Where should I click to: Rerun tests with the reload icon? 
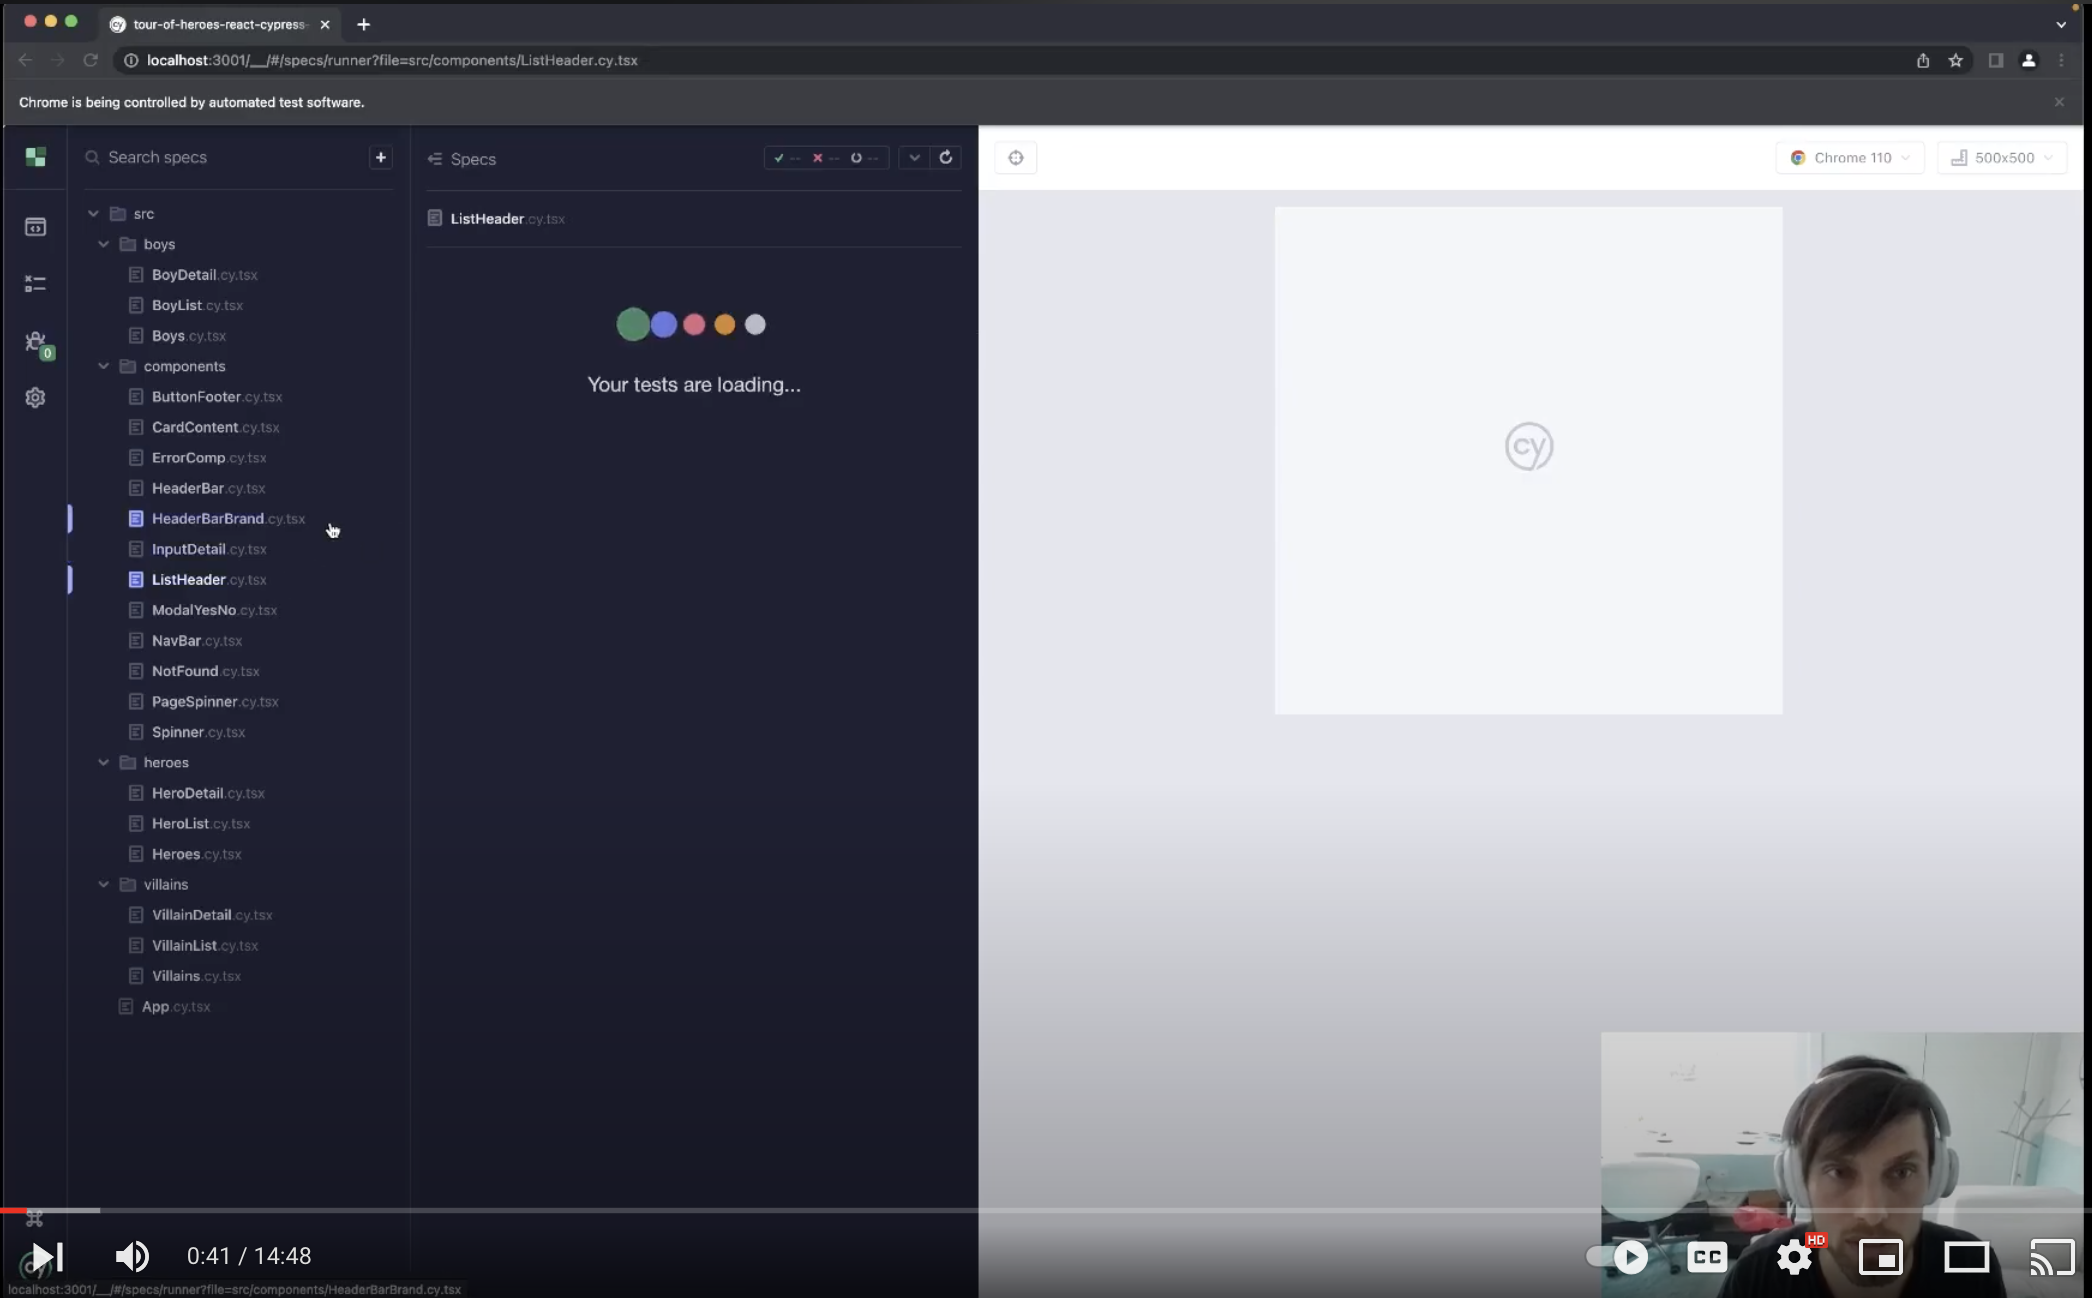click(945, 157)
